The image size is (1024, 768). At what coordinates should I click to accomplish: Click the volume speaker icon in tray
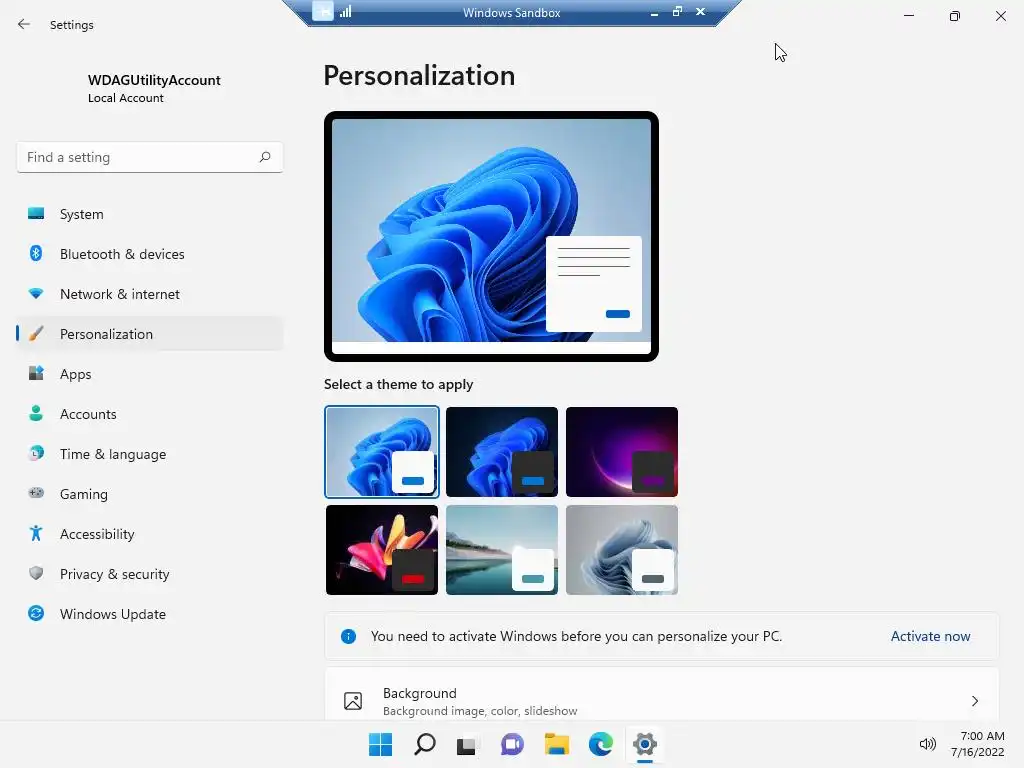click(x=927, y=744)
